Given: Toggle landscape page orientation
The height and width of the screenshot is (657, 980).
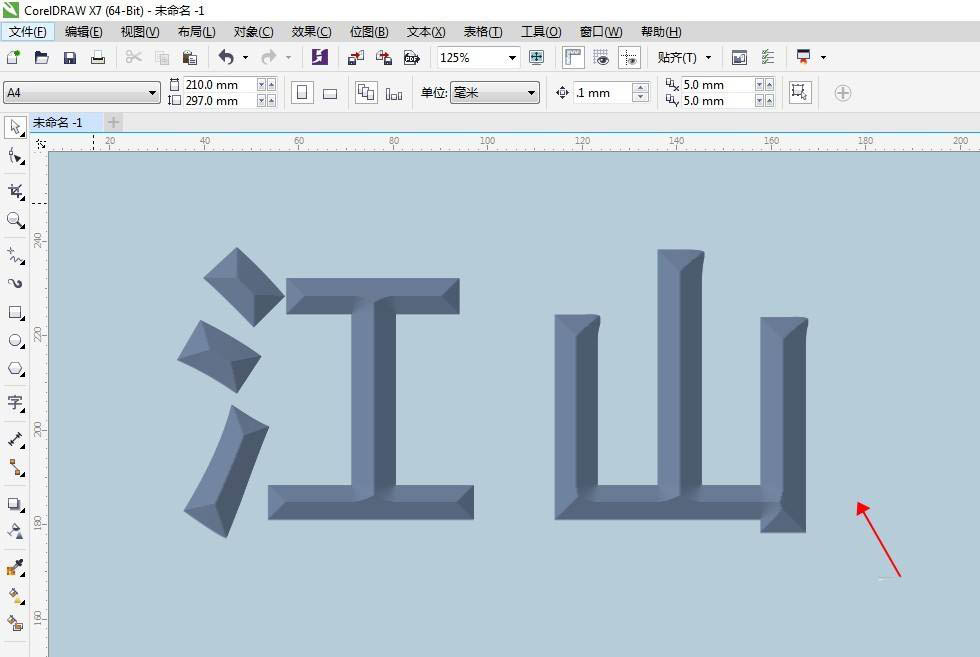Looking at the screenshot, I should (x=330, y=93).
